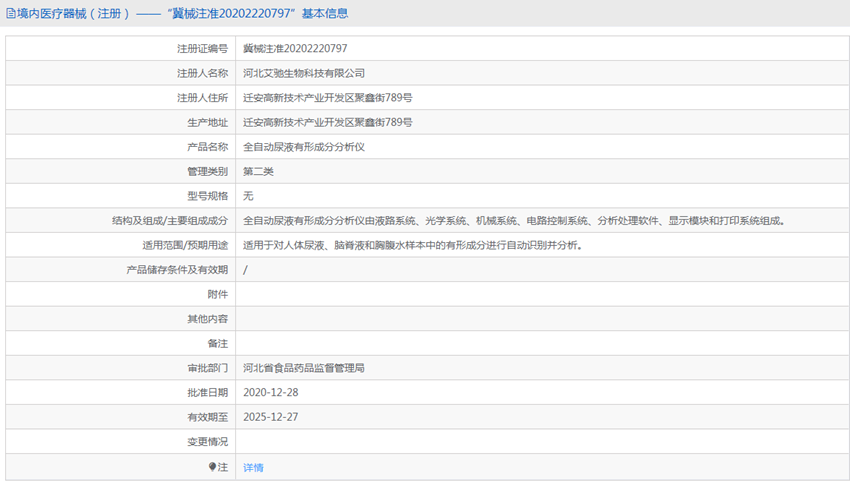Click the 产品储存条件及有效期 row label
The image size is (850, 487).
coord(177,270)
